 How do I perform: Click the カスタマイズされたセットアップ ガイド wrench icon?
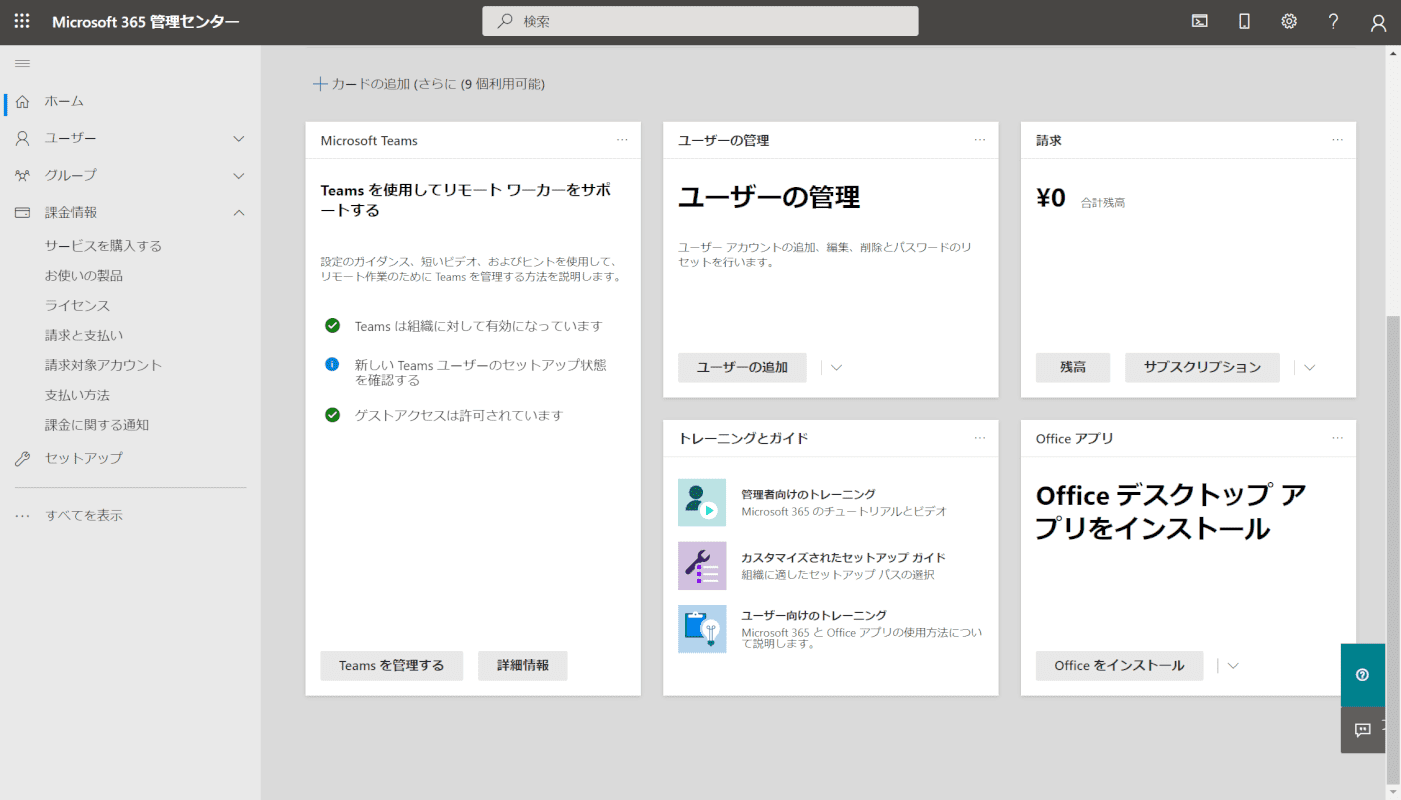pos(702,566)
